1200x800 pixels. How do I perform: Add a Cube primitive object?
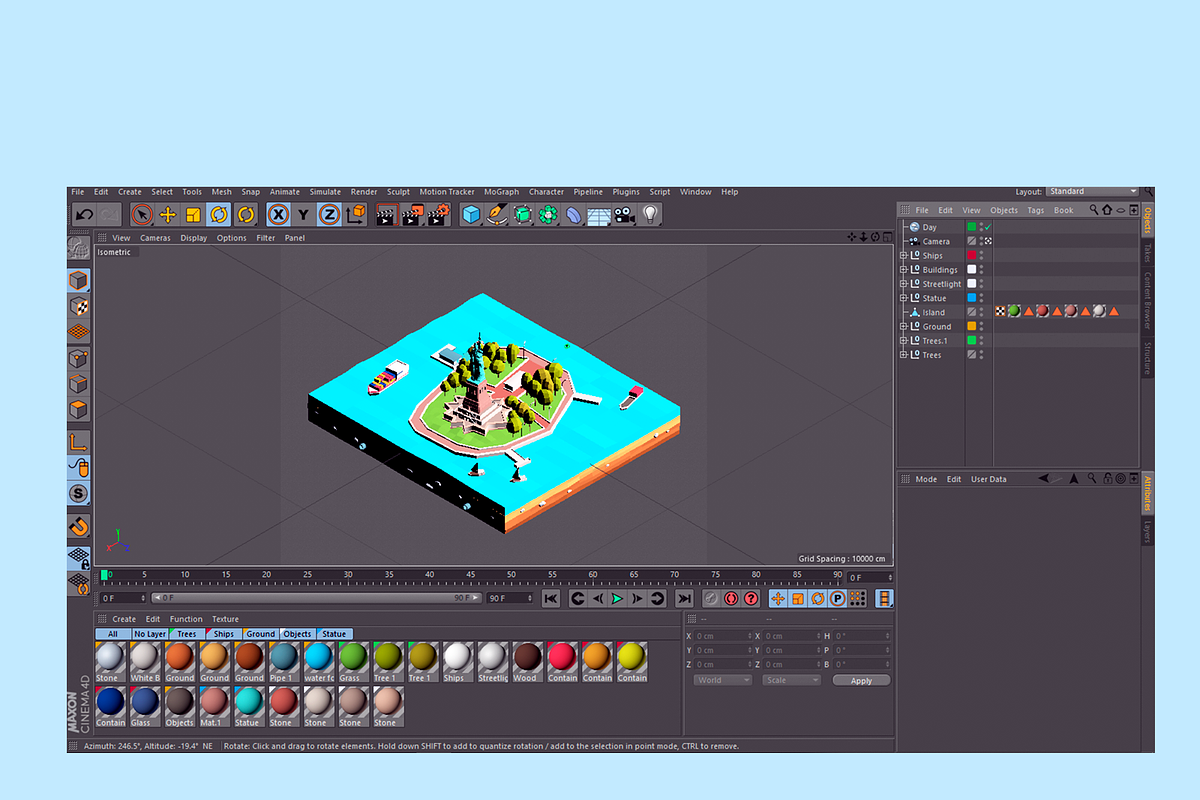pyautogui.click(x=471, y=214)
